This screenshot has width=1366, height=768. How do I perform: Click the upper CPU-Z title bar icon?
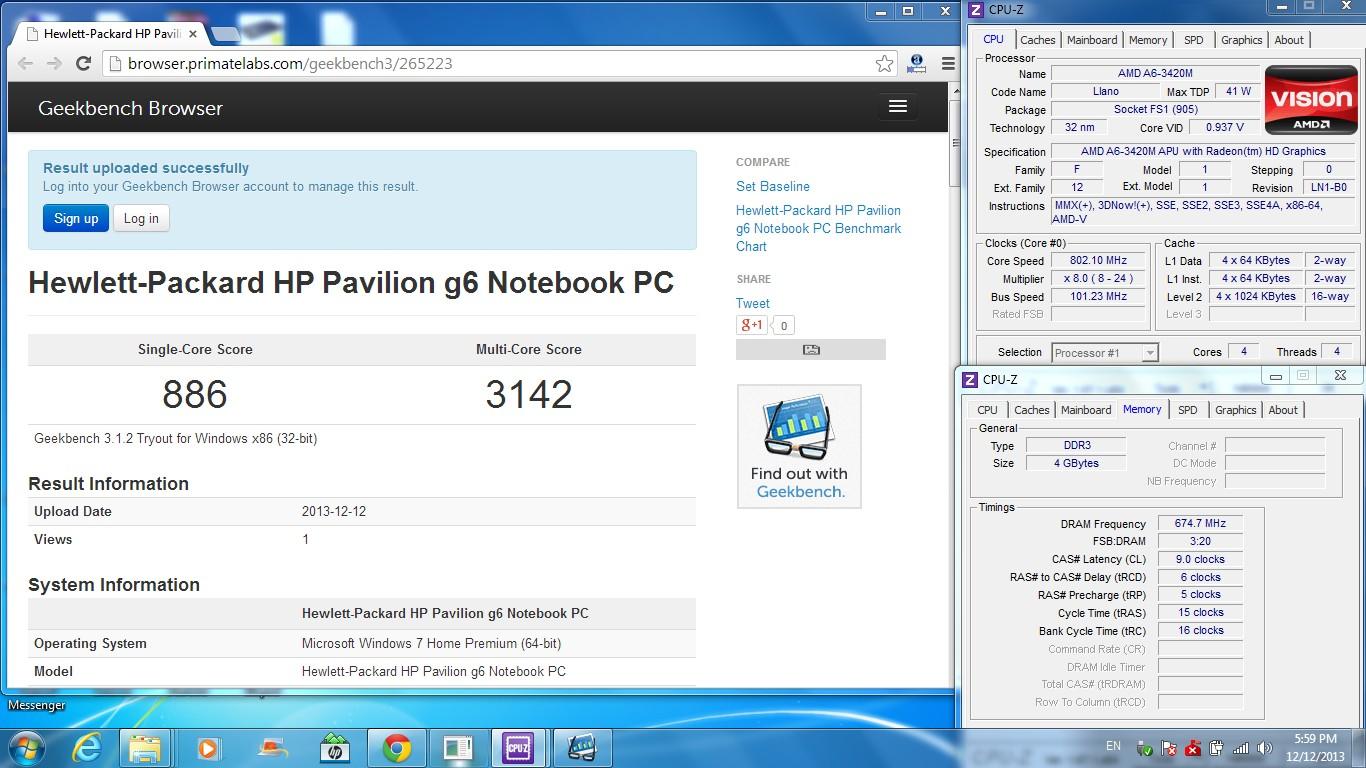click(x=976, y=10)
